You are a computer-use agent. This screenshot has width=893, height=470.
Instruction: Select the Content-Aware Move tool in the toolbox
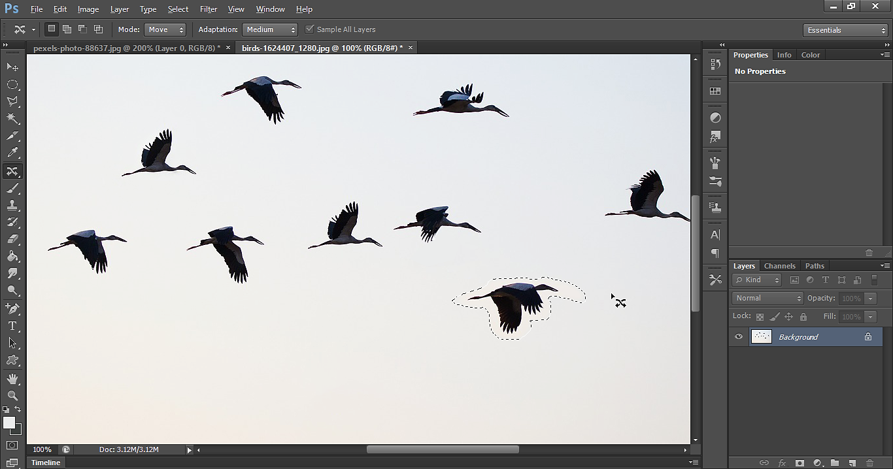pyautogui.click(x=12, y=171)
